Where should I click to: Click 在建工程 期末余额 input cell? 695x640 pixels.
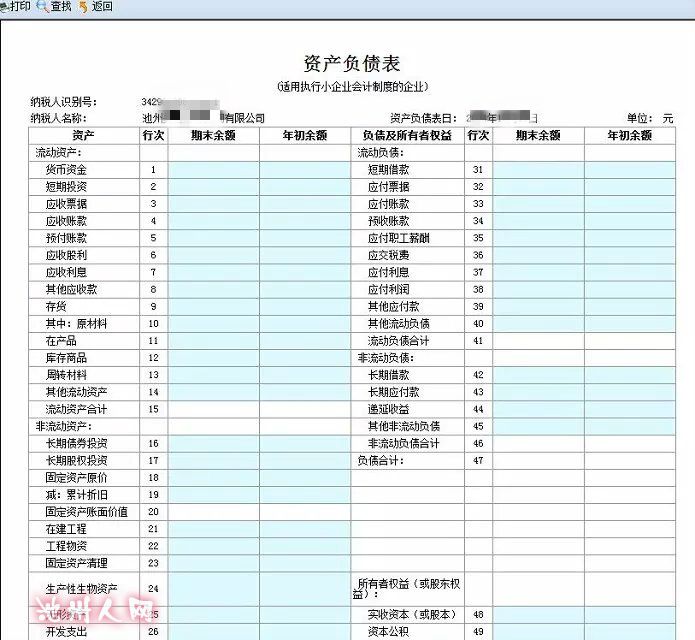(214, 529)
